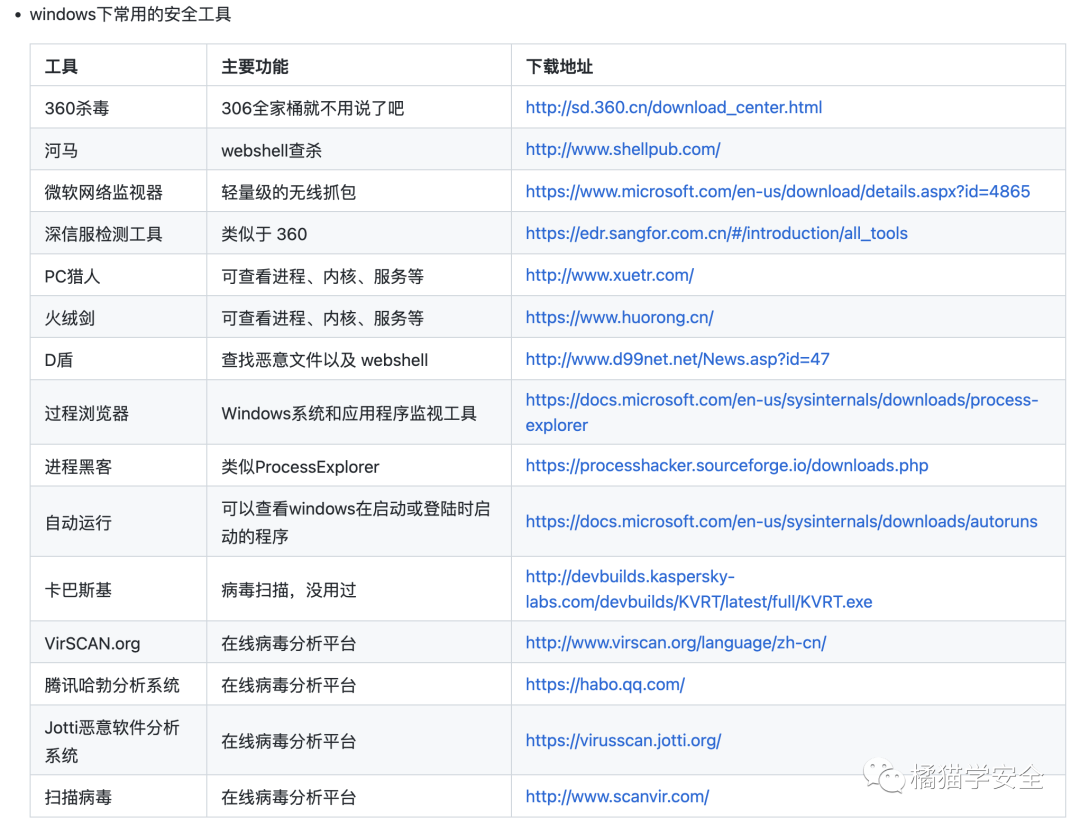Select the '类似于 360' description
Image resolution: width=1080 pixels, height=825 pixels.
(264, 234)
